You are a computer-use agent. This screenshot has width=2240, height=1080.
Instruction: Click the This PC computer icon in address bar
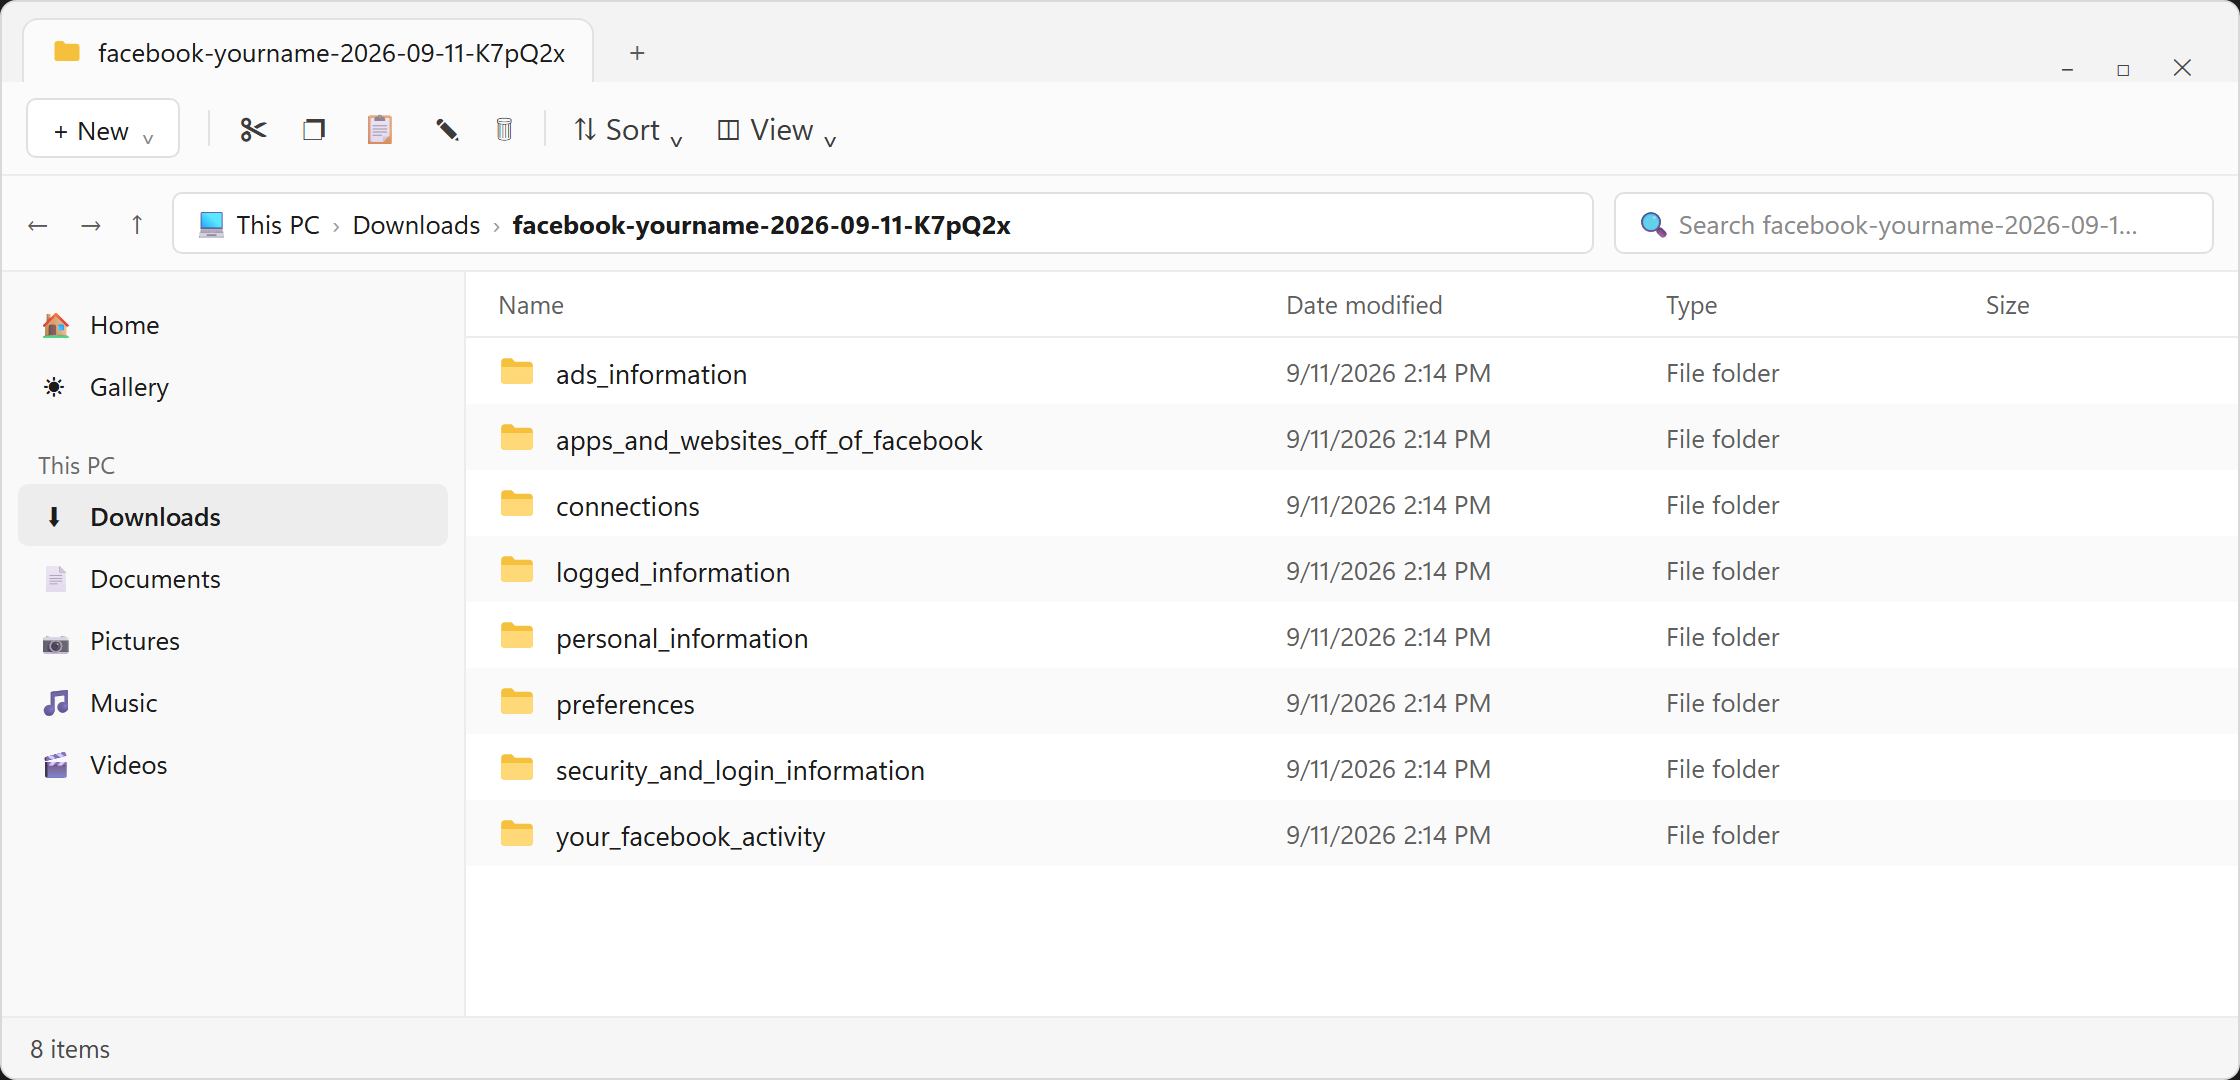coord(211,224)
